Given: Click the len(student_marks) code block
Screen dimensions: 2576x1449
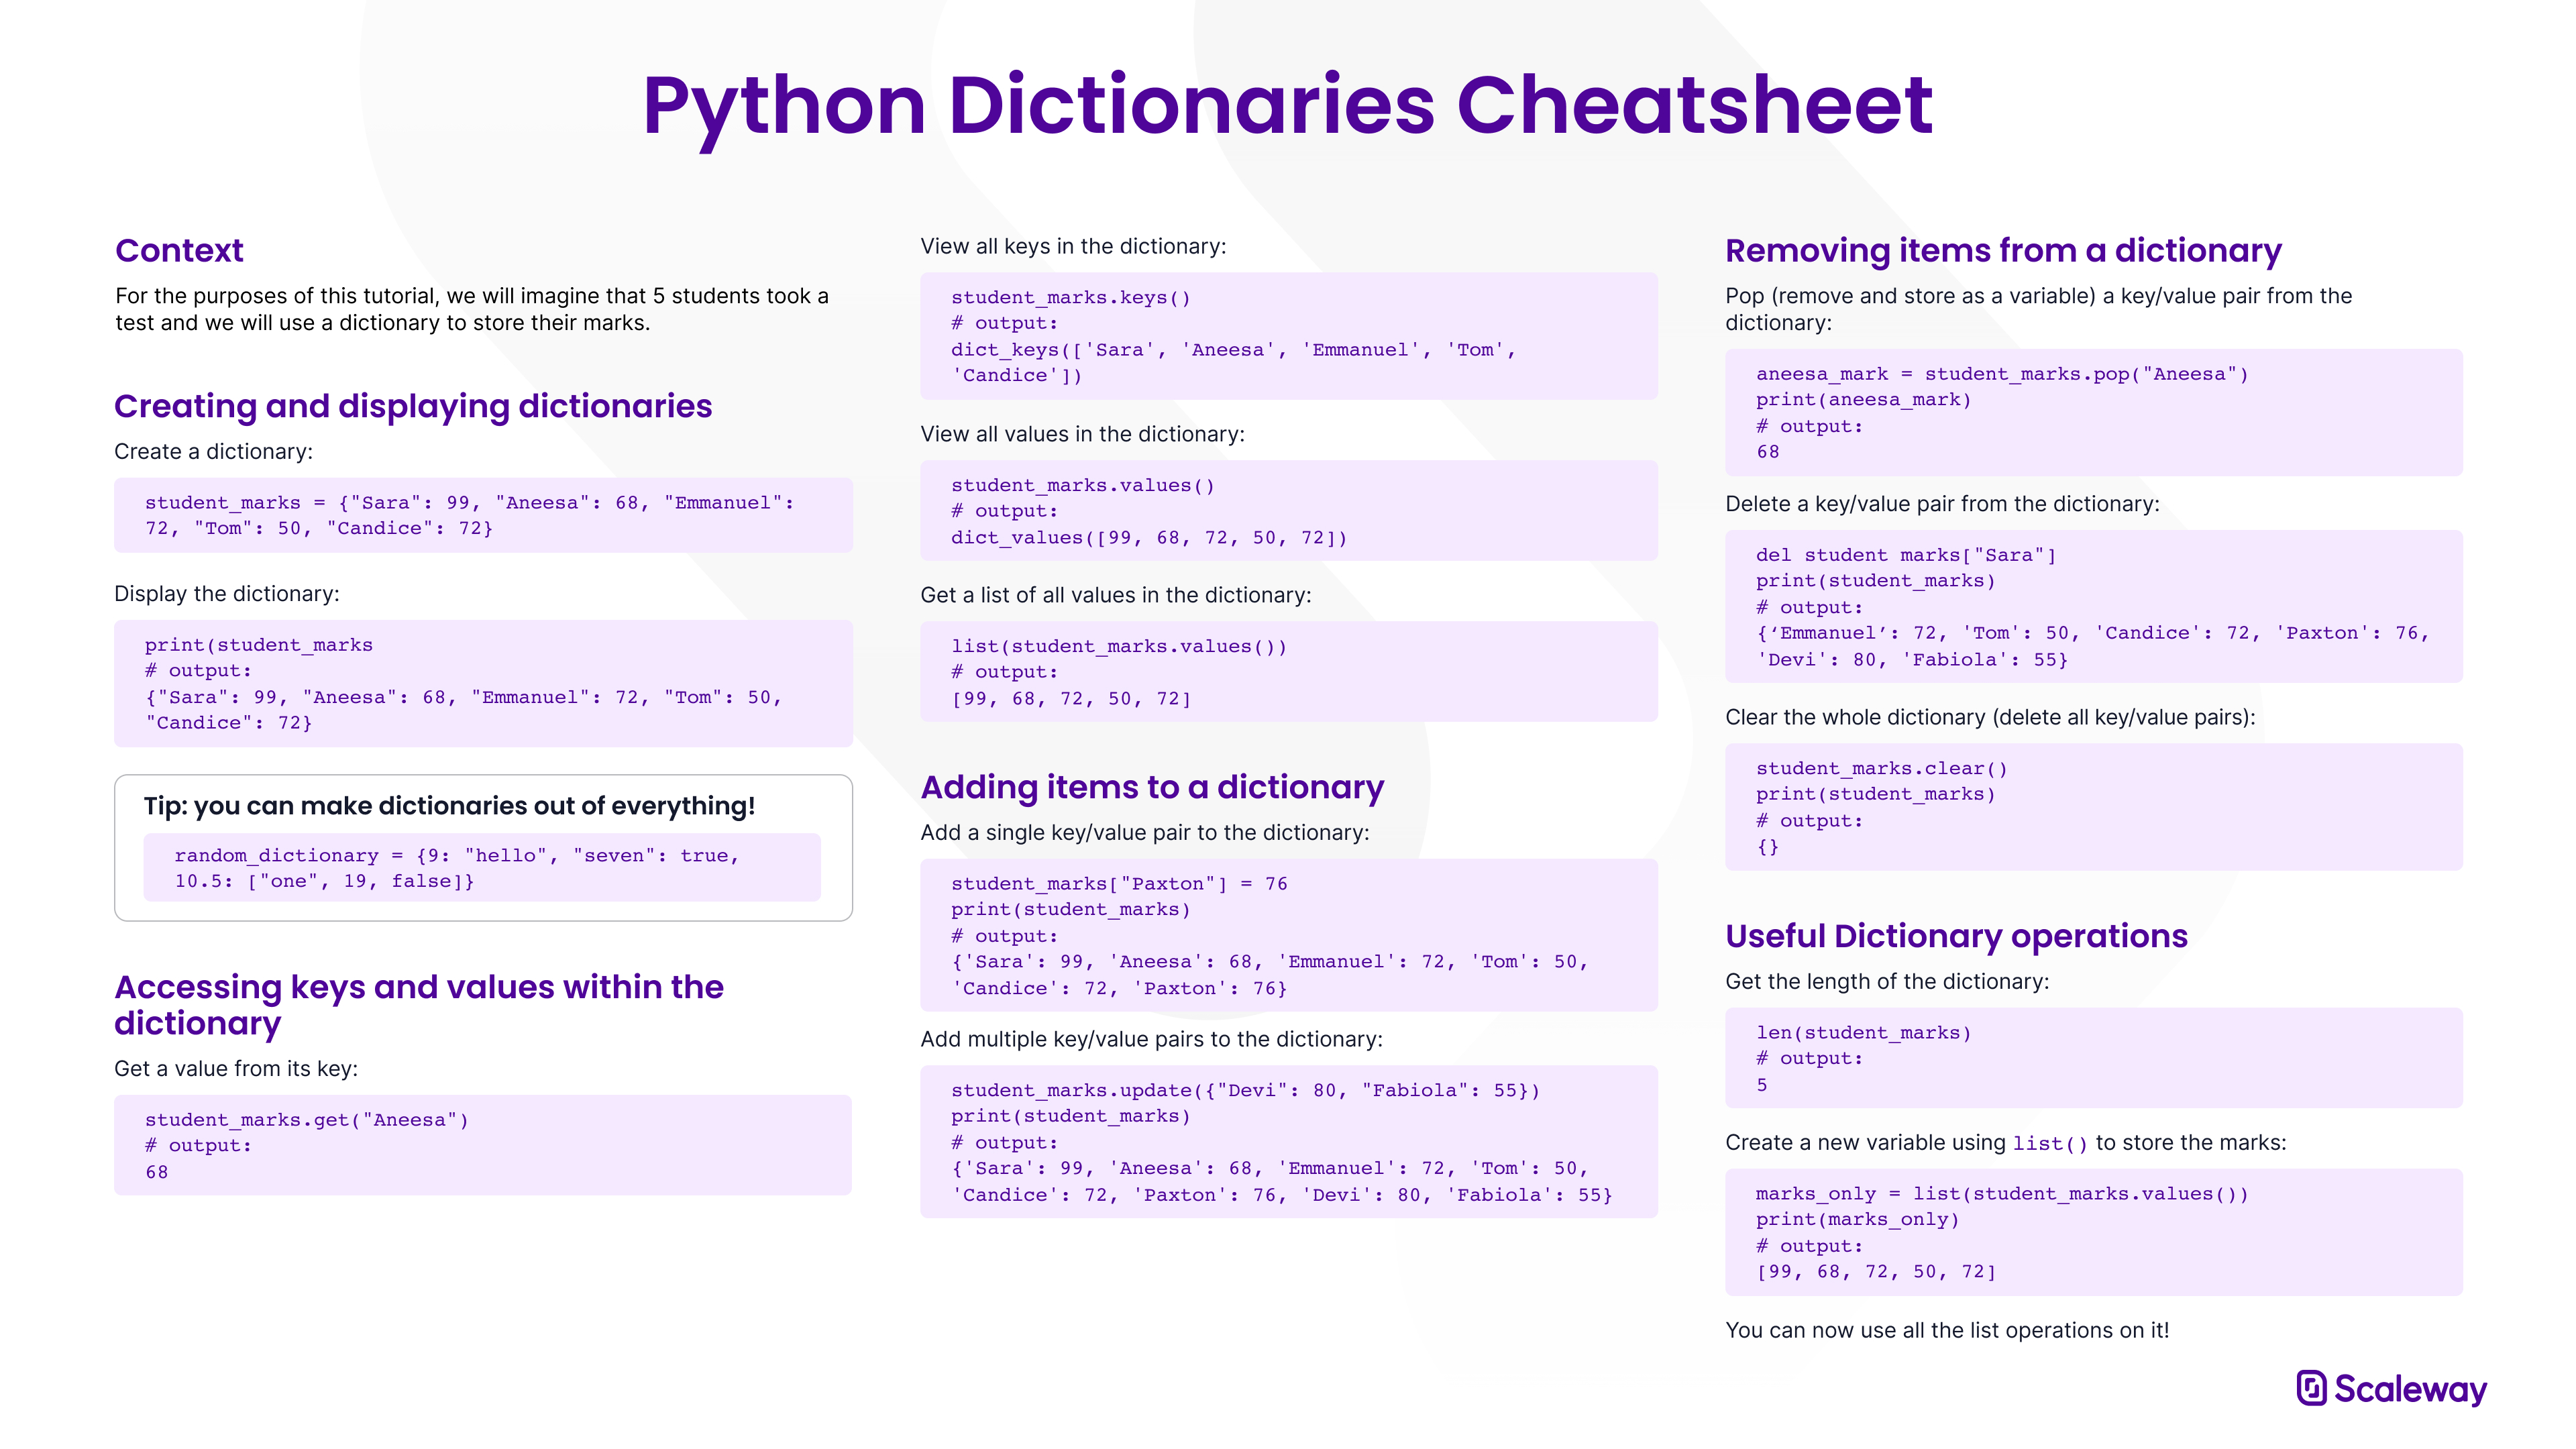Looking at the screenshot, I should 2093,1057.
